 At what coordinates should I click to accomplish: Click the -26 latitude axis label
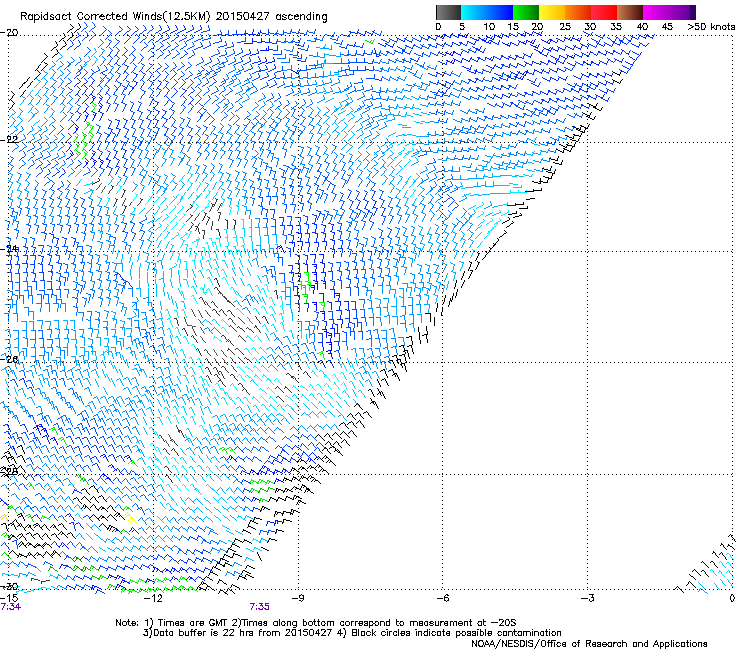(9, 359)
